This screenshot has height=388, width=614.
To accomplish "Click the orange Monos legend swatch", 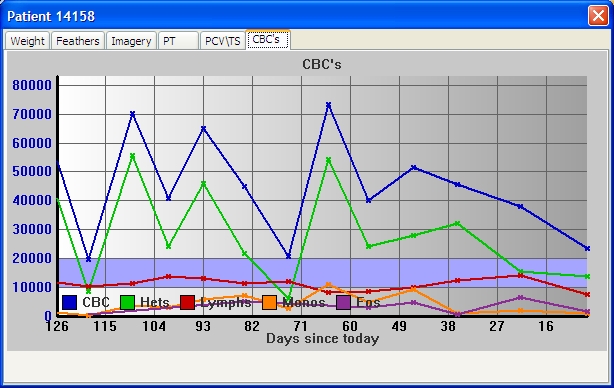I will coord(269,302).
